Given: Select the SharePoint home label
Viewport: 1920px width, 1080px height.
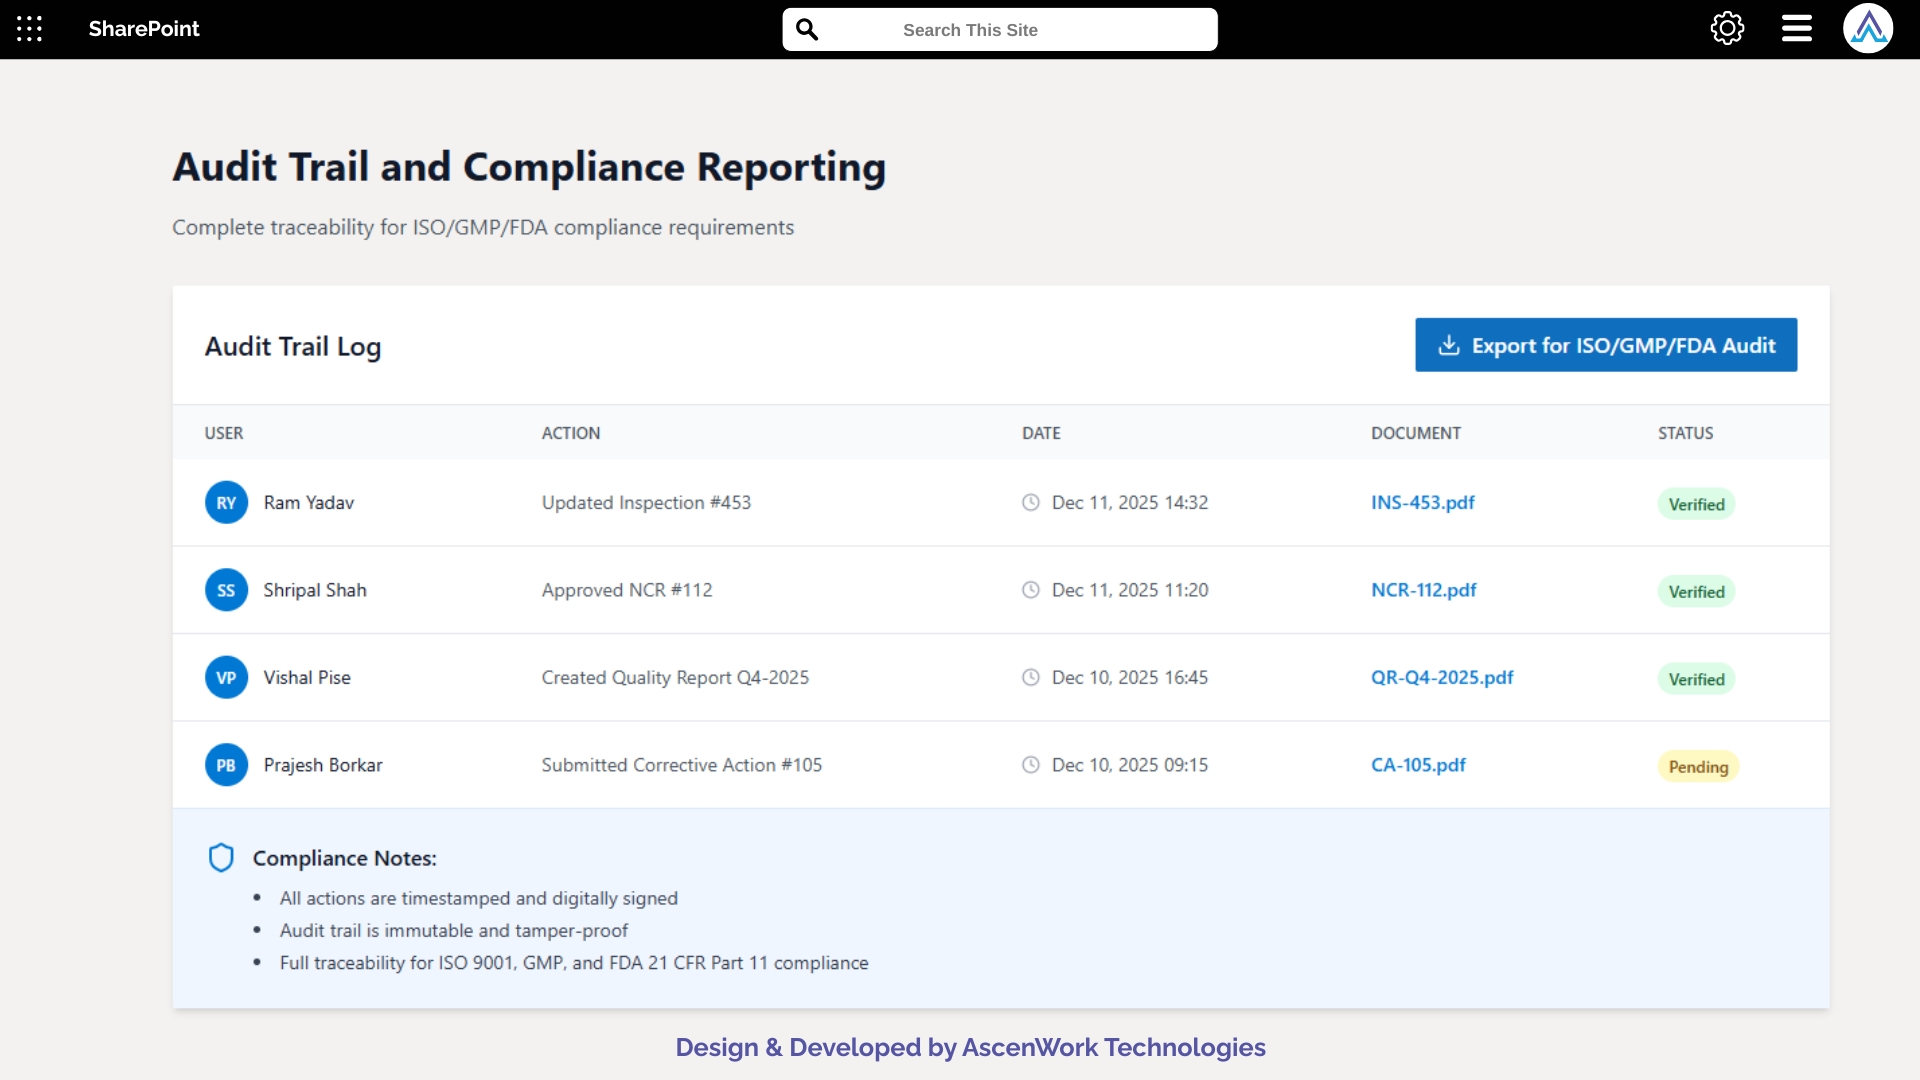Looking at the screenshot, I should 143,29.
